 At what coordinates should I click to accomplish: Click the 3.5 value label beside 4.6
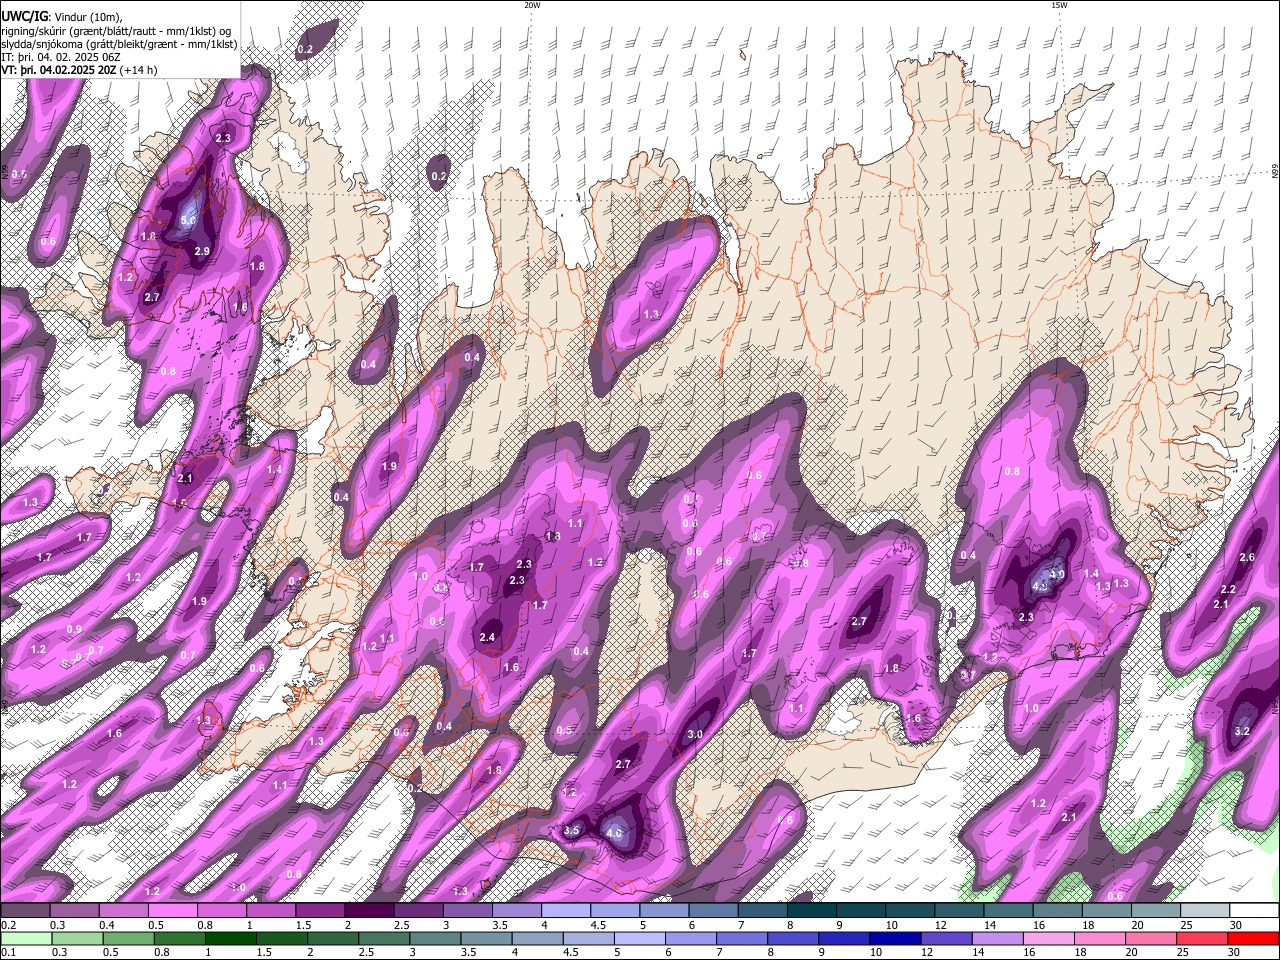click(572, 830)
